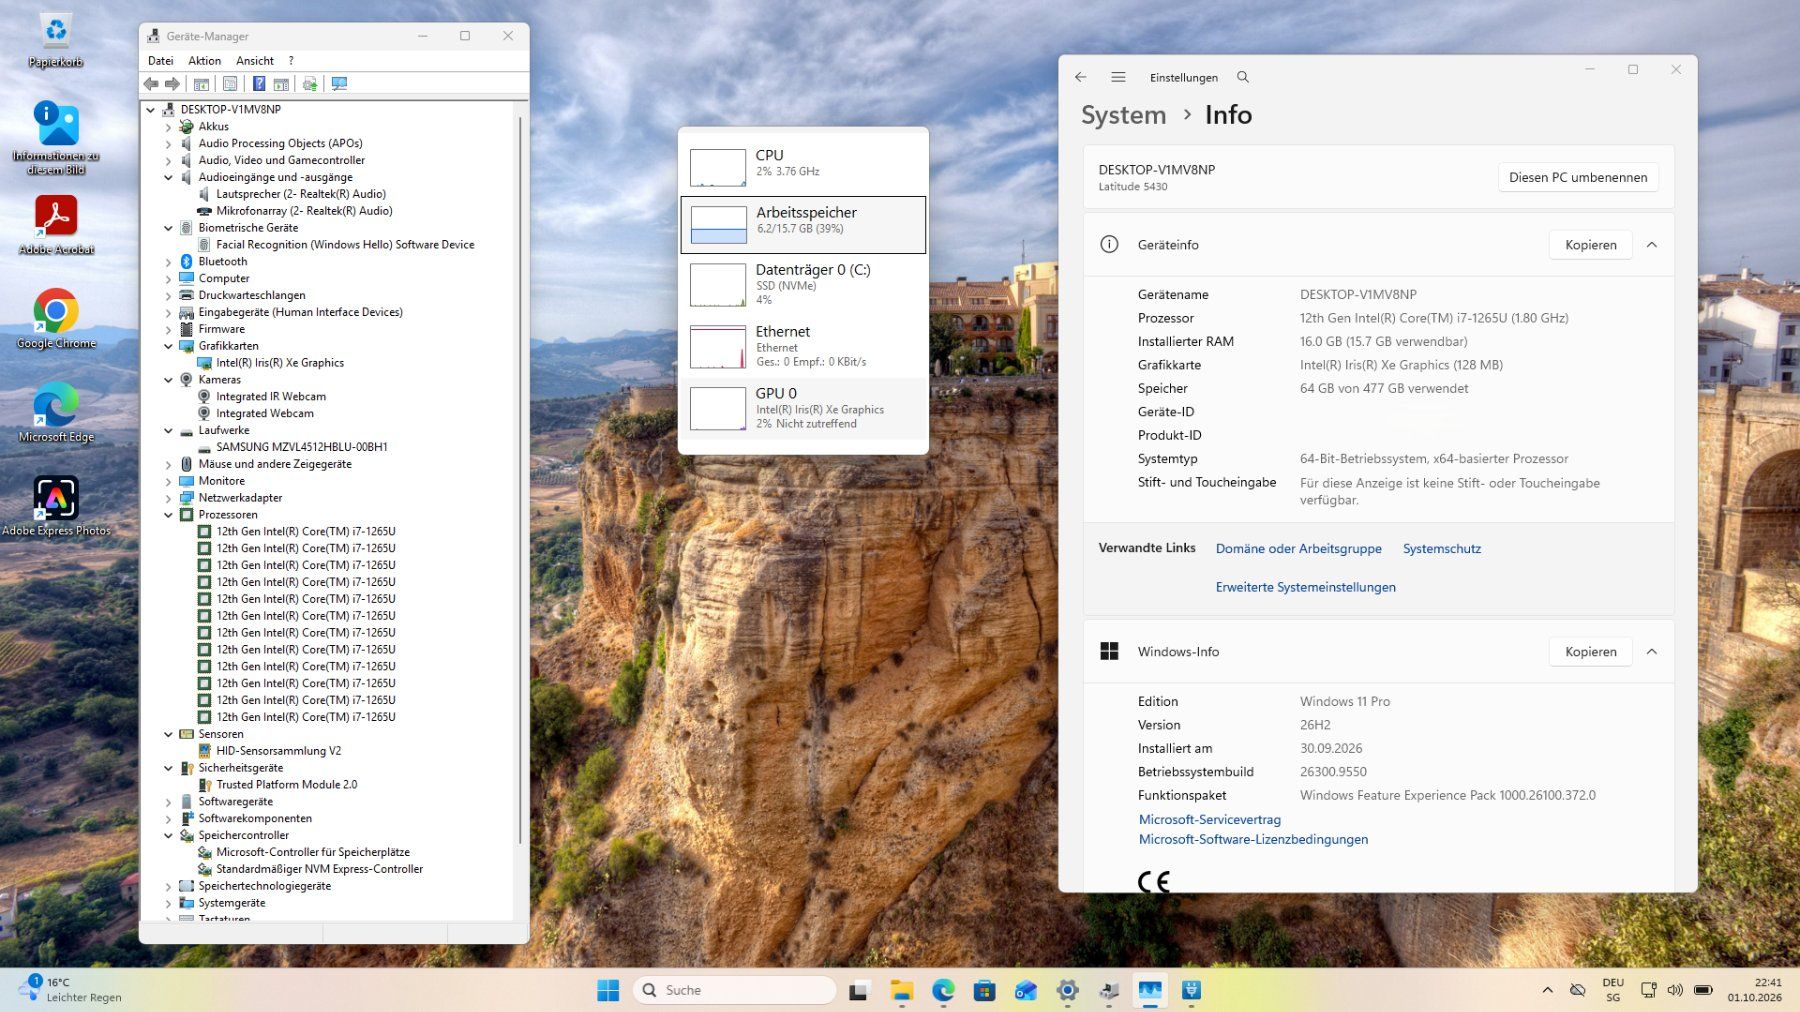This screenshot has height=1012, width=1800.
Task: Click the back arrow in Geräte-Manager toolbar
Action: tap(151, 84)
